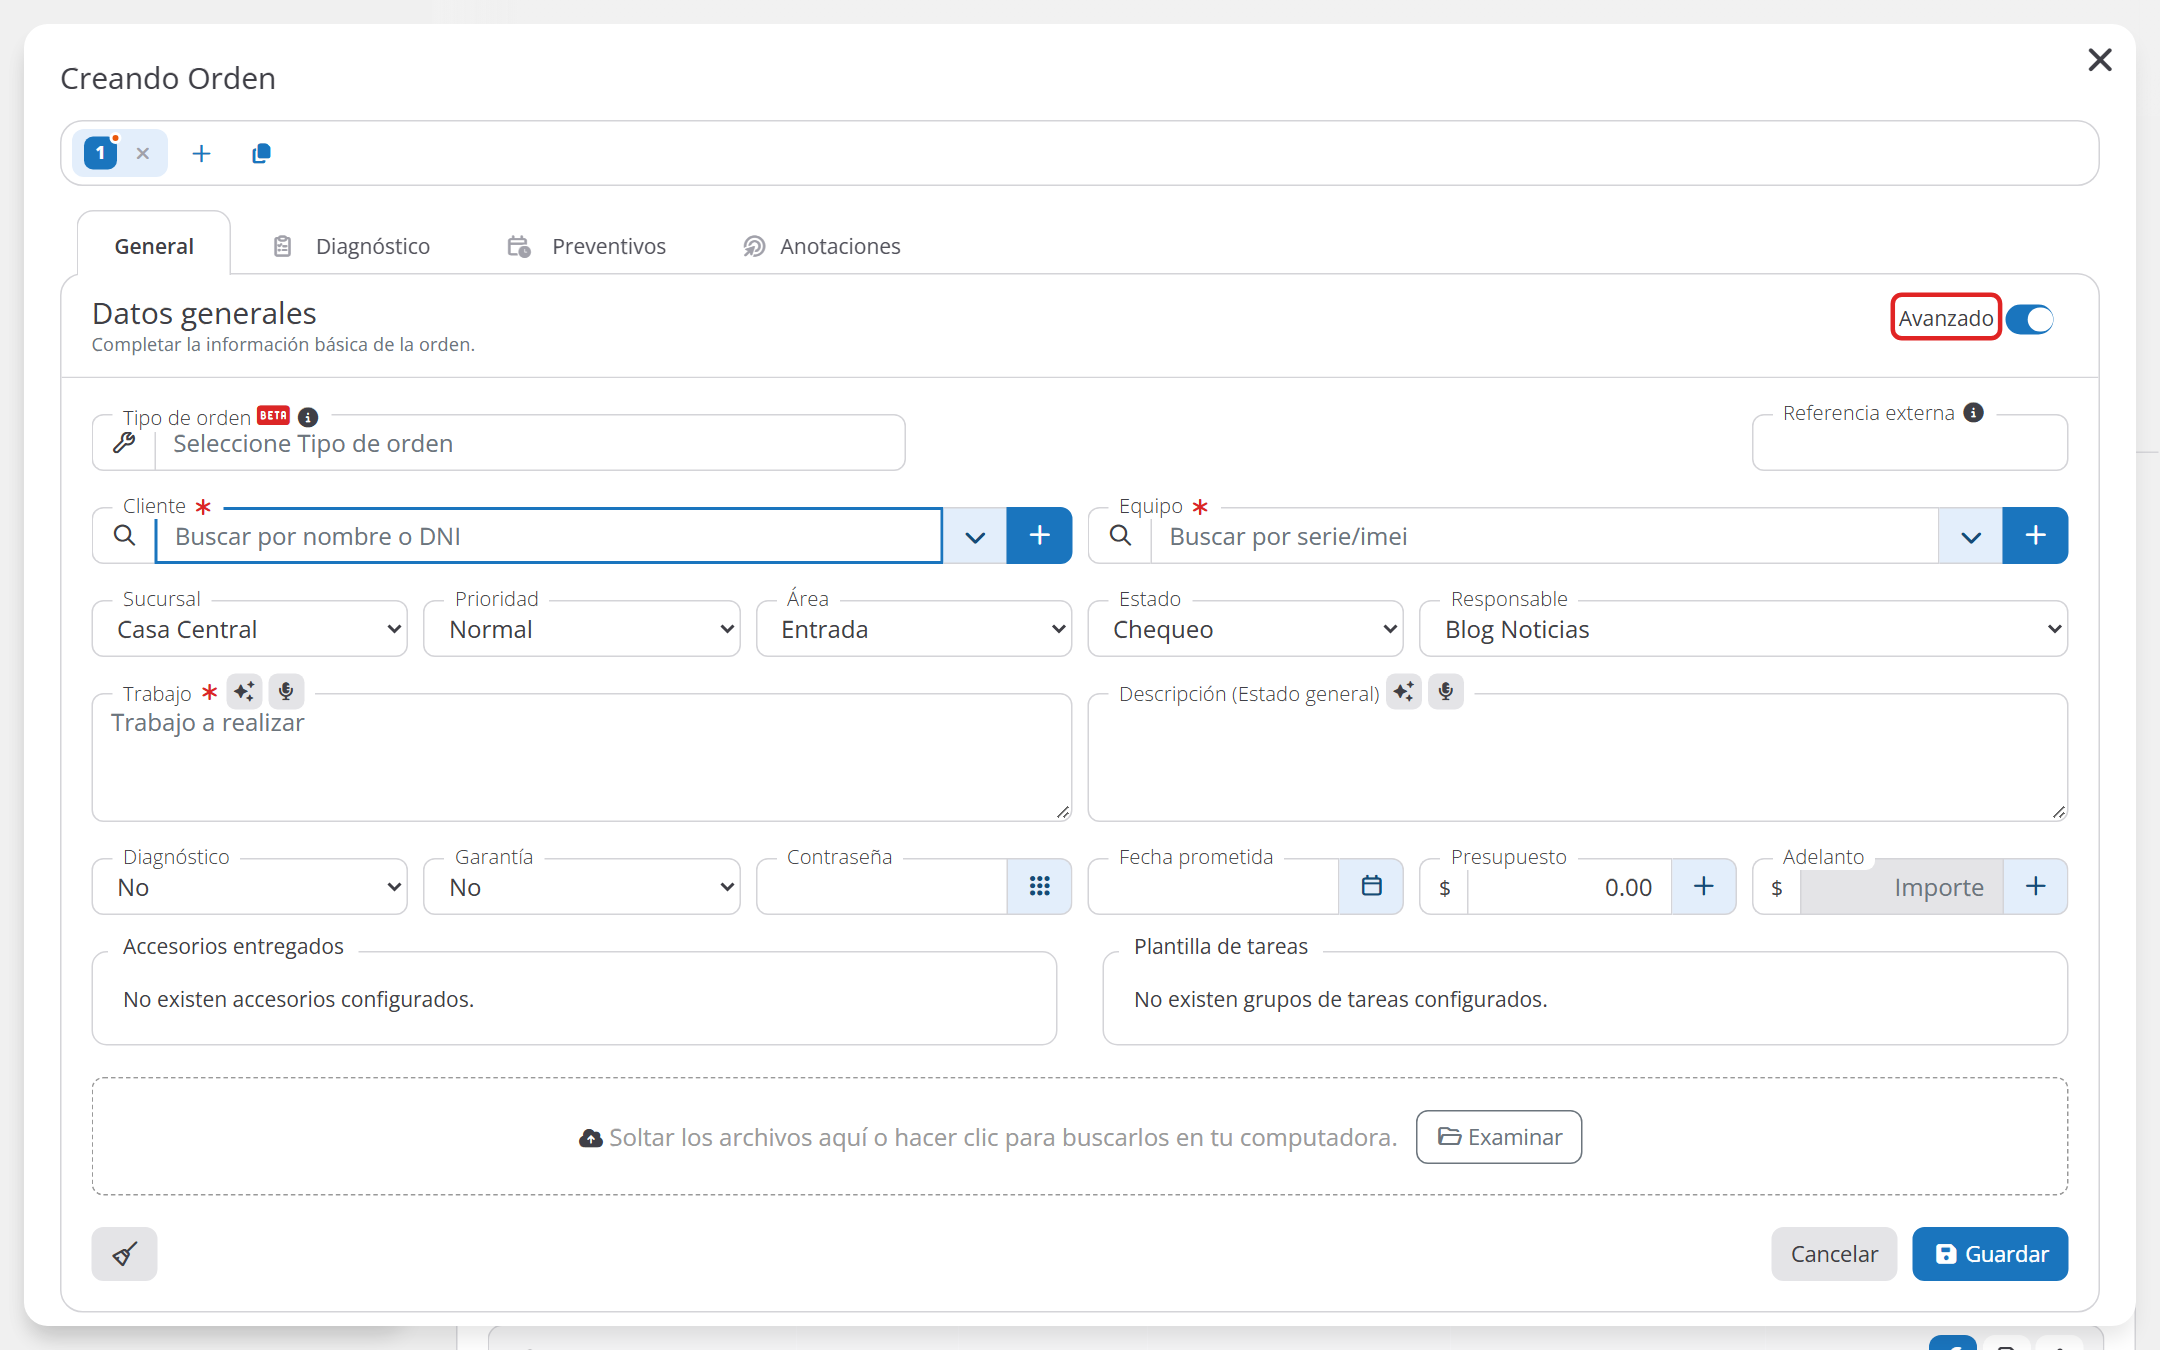Switch to the General tab
2160x1350 pixels.
point(154,246)
